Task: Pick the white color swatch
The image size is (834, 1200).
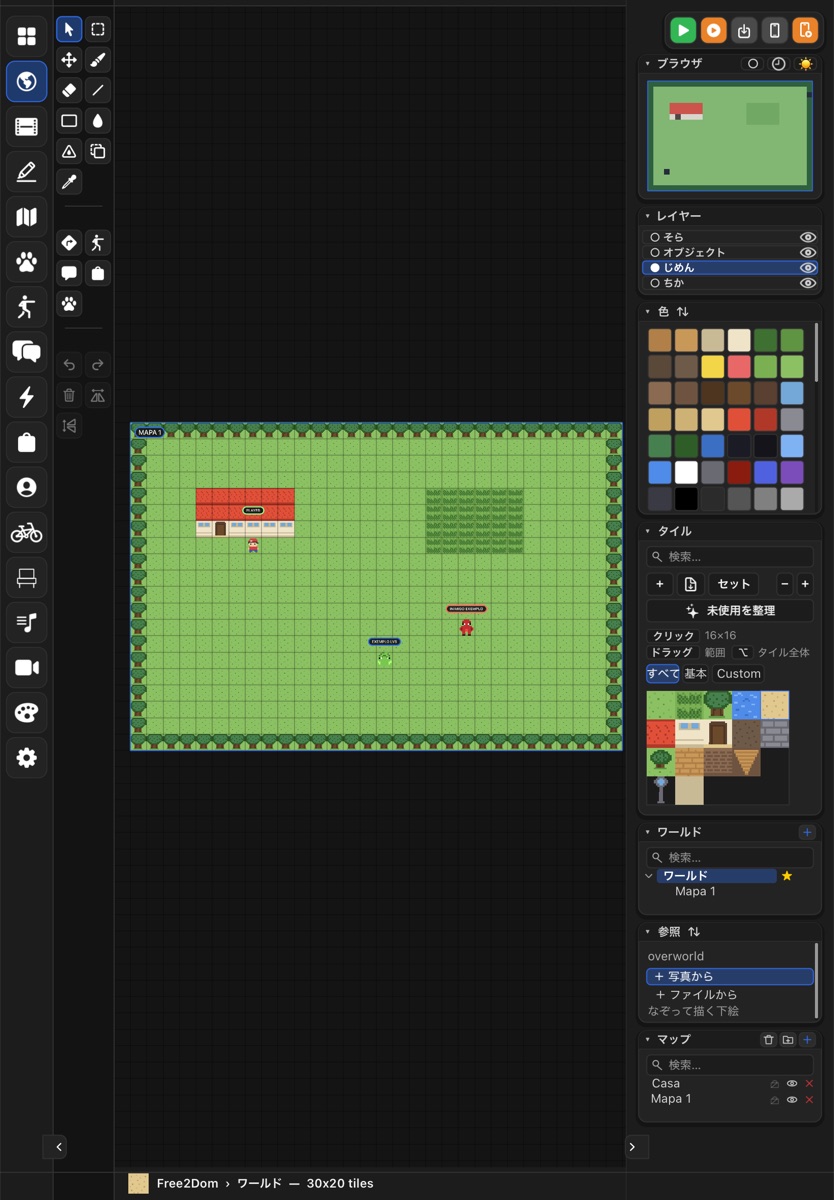Action: click(x=686, y=472)
